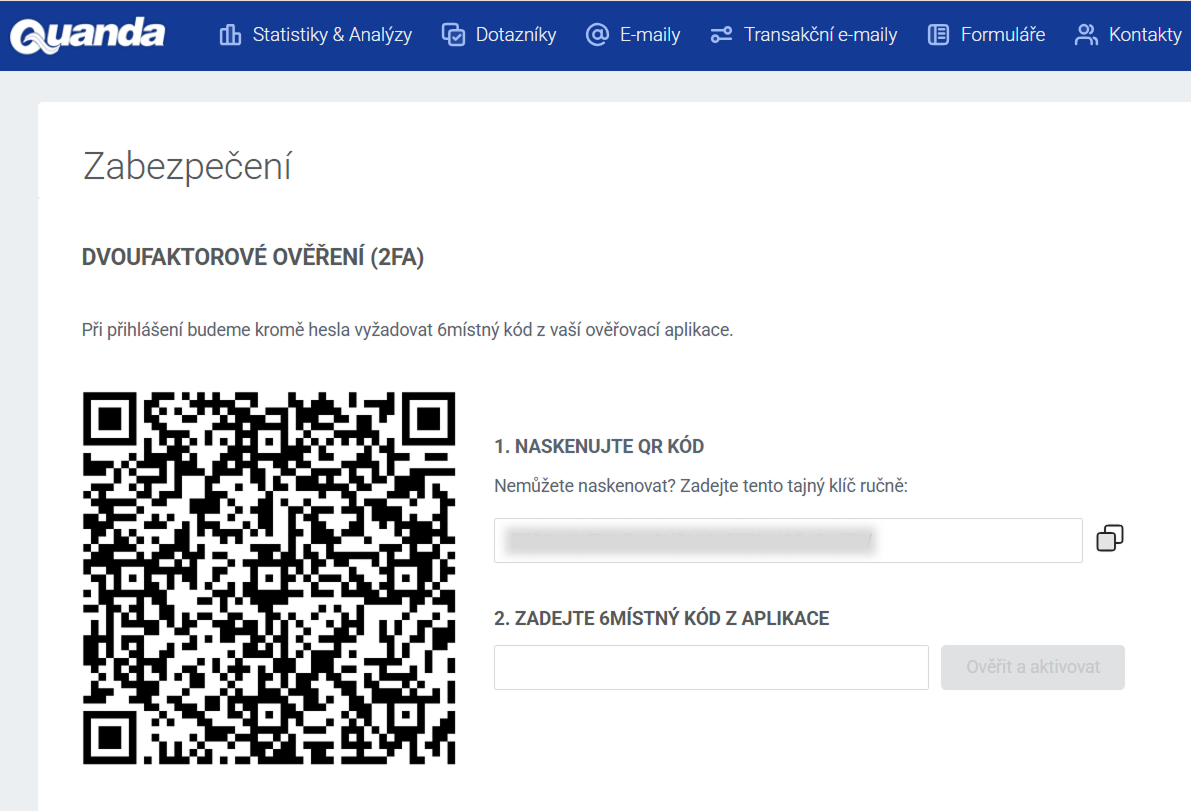Screen dimensions: 1191x811
Task: Click the bar chart icon beside Statistiky & Analýzy
Action: (229, 35)
